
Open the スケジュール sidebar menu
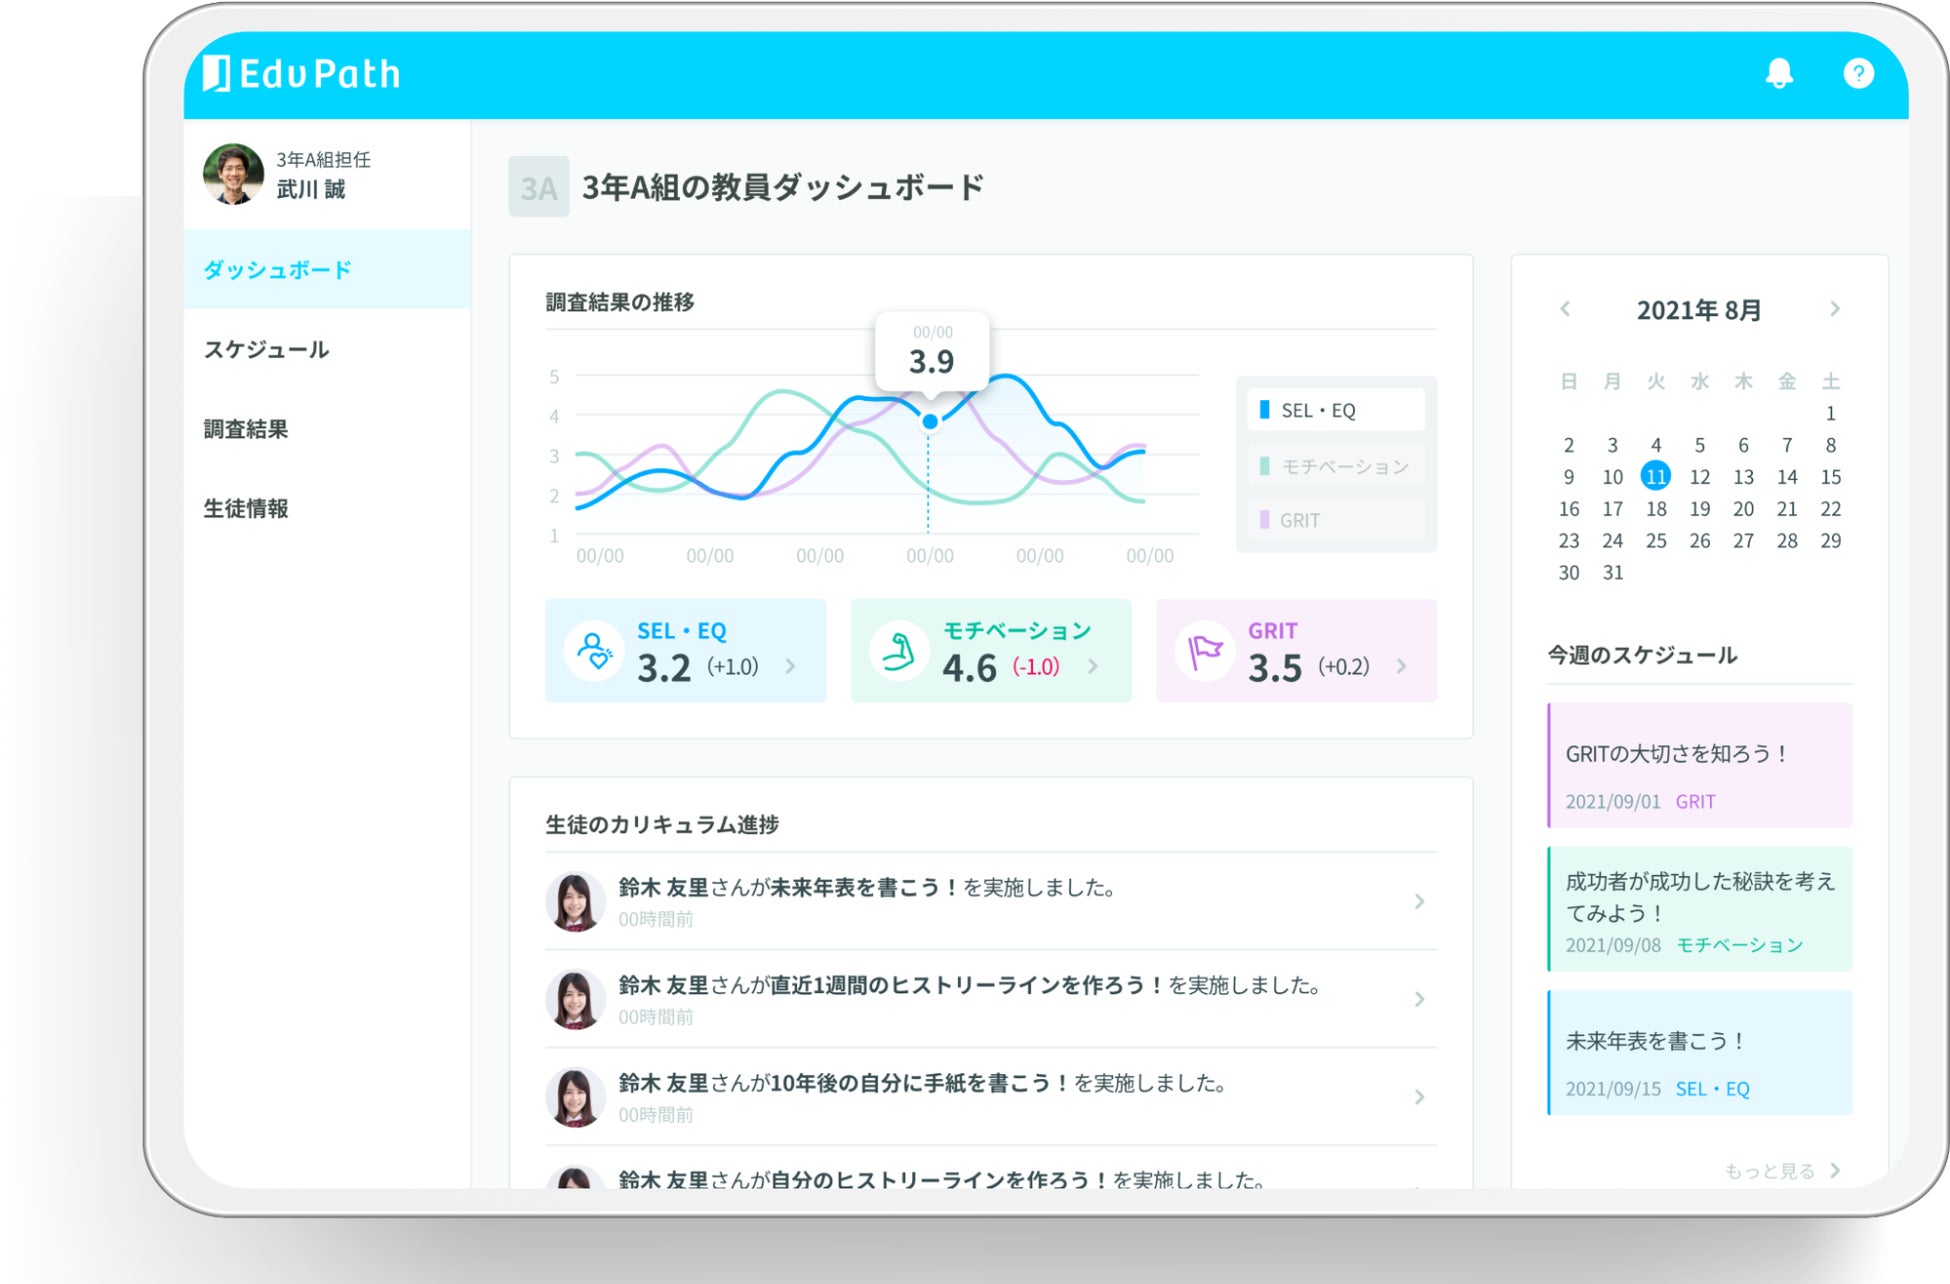pyautogui.click(x=266, y=349)
